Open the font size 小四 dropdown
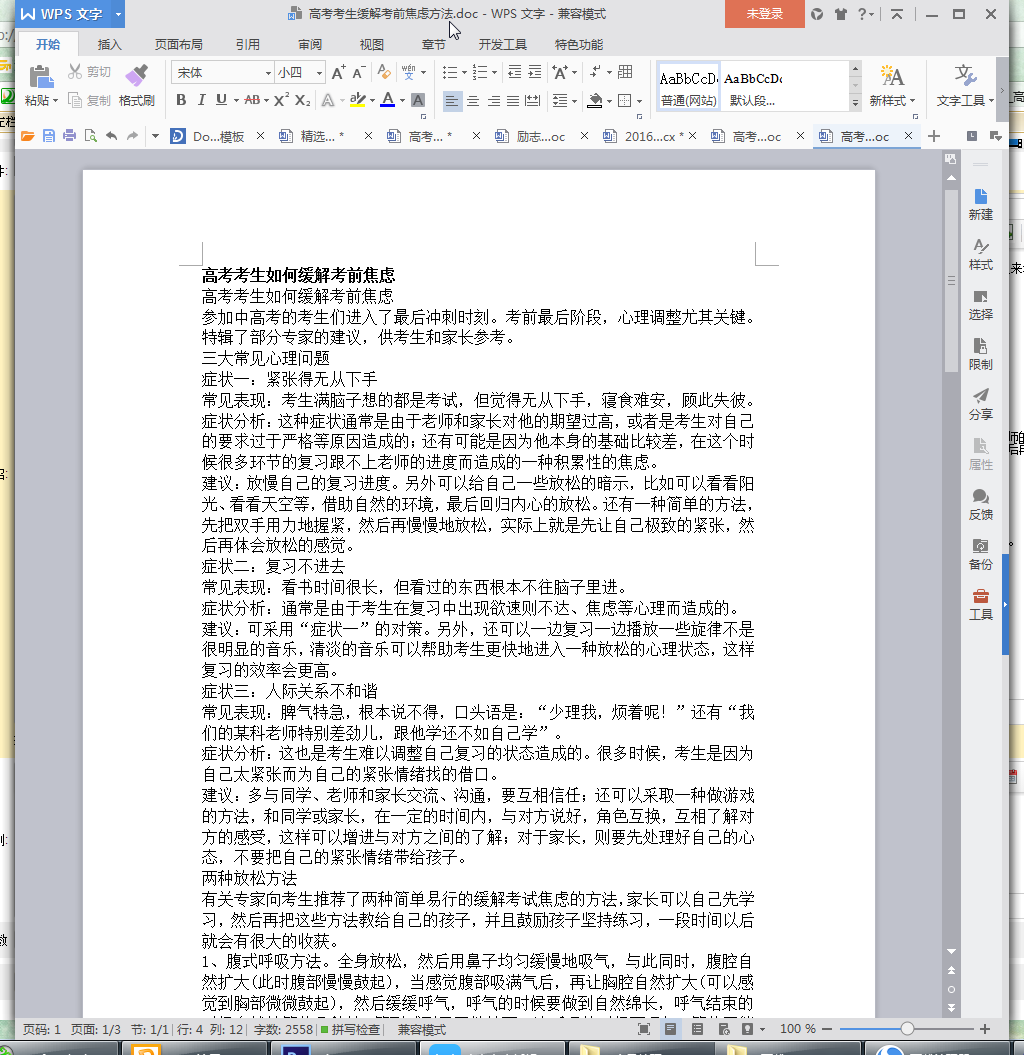The height and width of the screenshot is (1055, 1024). [319, 73]
